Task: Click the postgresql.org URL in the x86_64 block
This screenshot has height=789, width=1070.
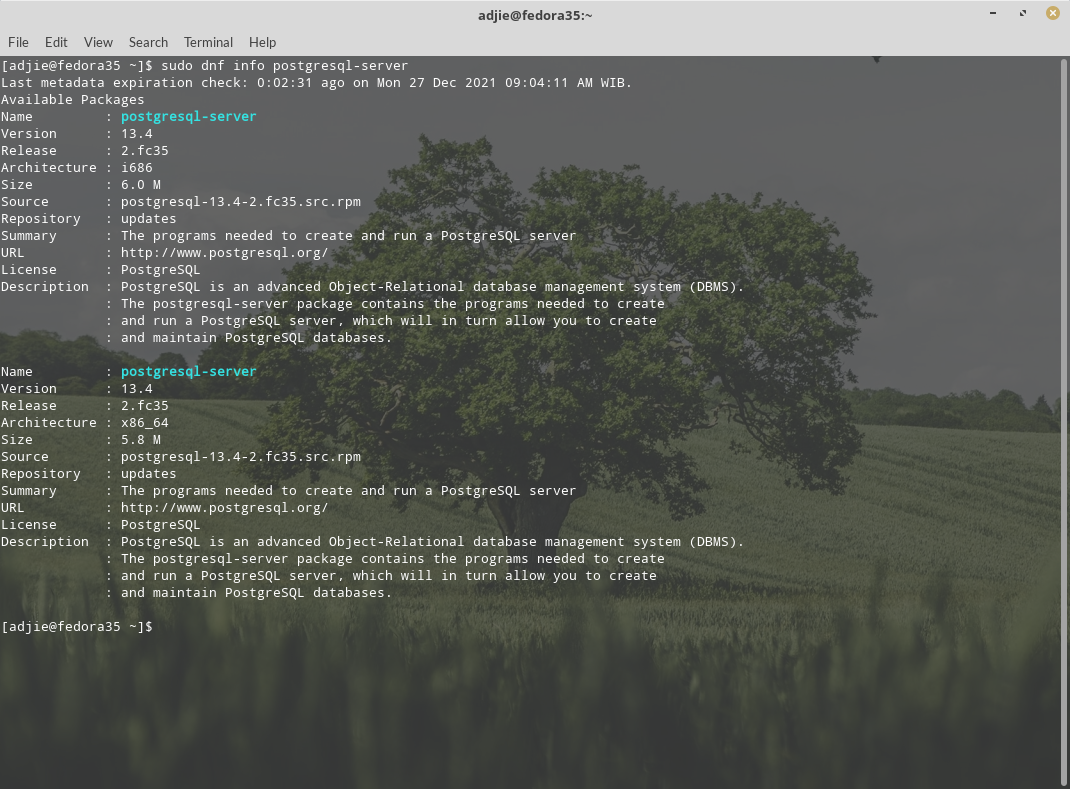Action: pyautogui.click(x=225, y=508)
